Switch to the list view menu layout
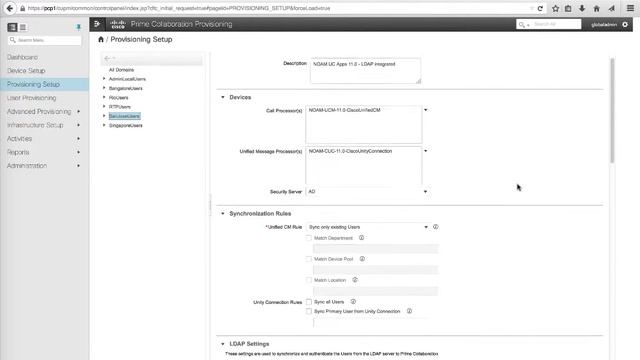 click(x=23, y=27)
